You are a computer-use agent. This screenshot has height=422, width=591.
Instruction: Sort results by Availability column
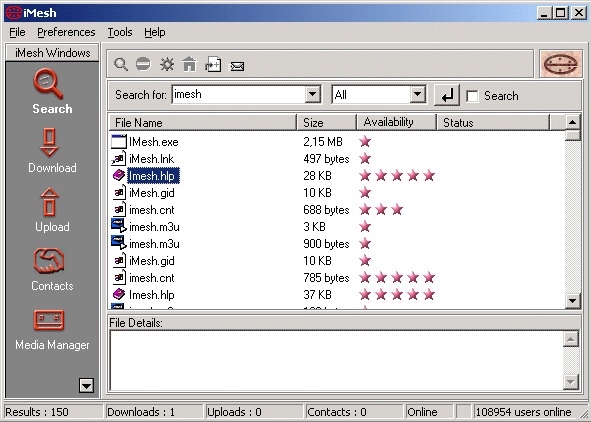click(397, 122)
